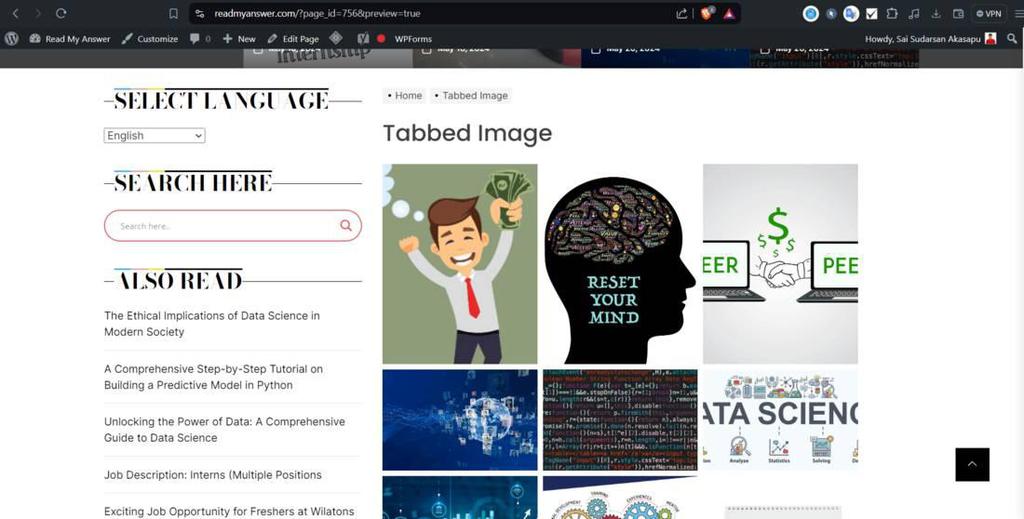Open Exciting Job Opportunity for Freshers at Wilatons
The width and height of the screenshot is (1024, 519).
(x=229, y=511)
